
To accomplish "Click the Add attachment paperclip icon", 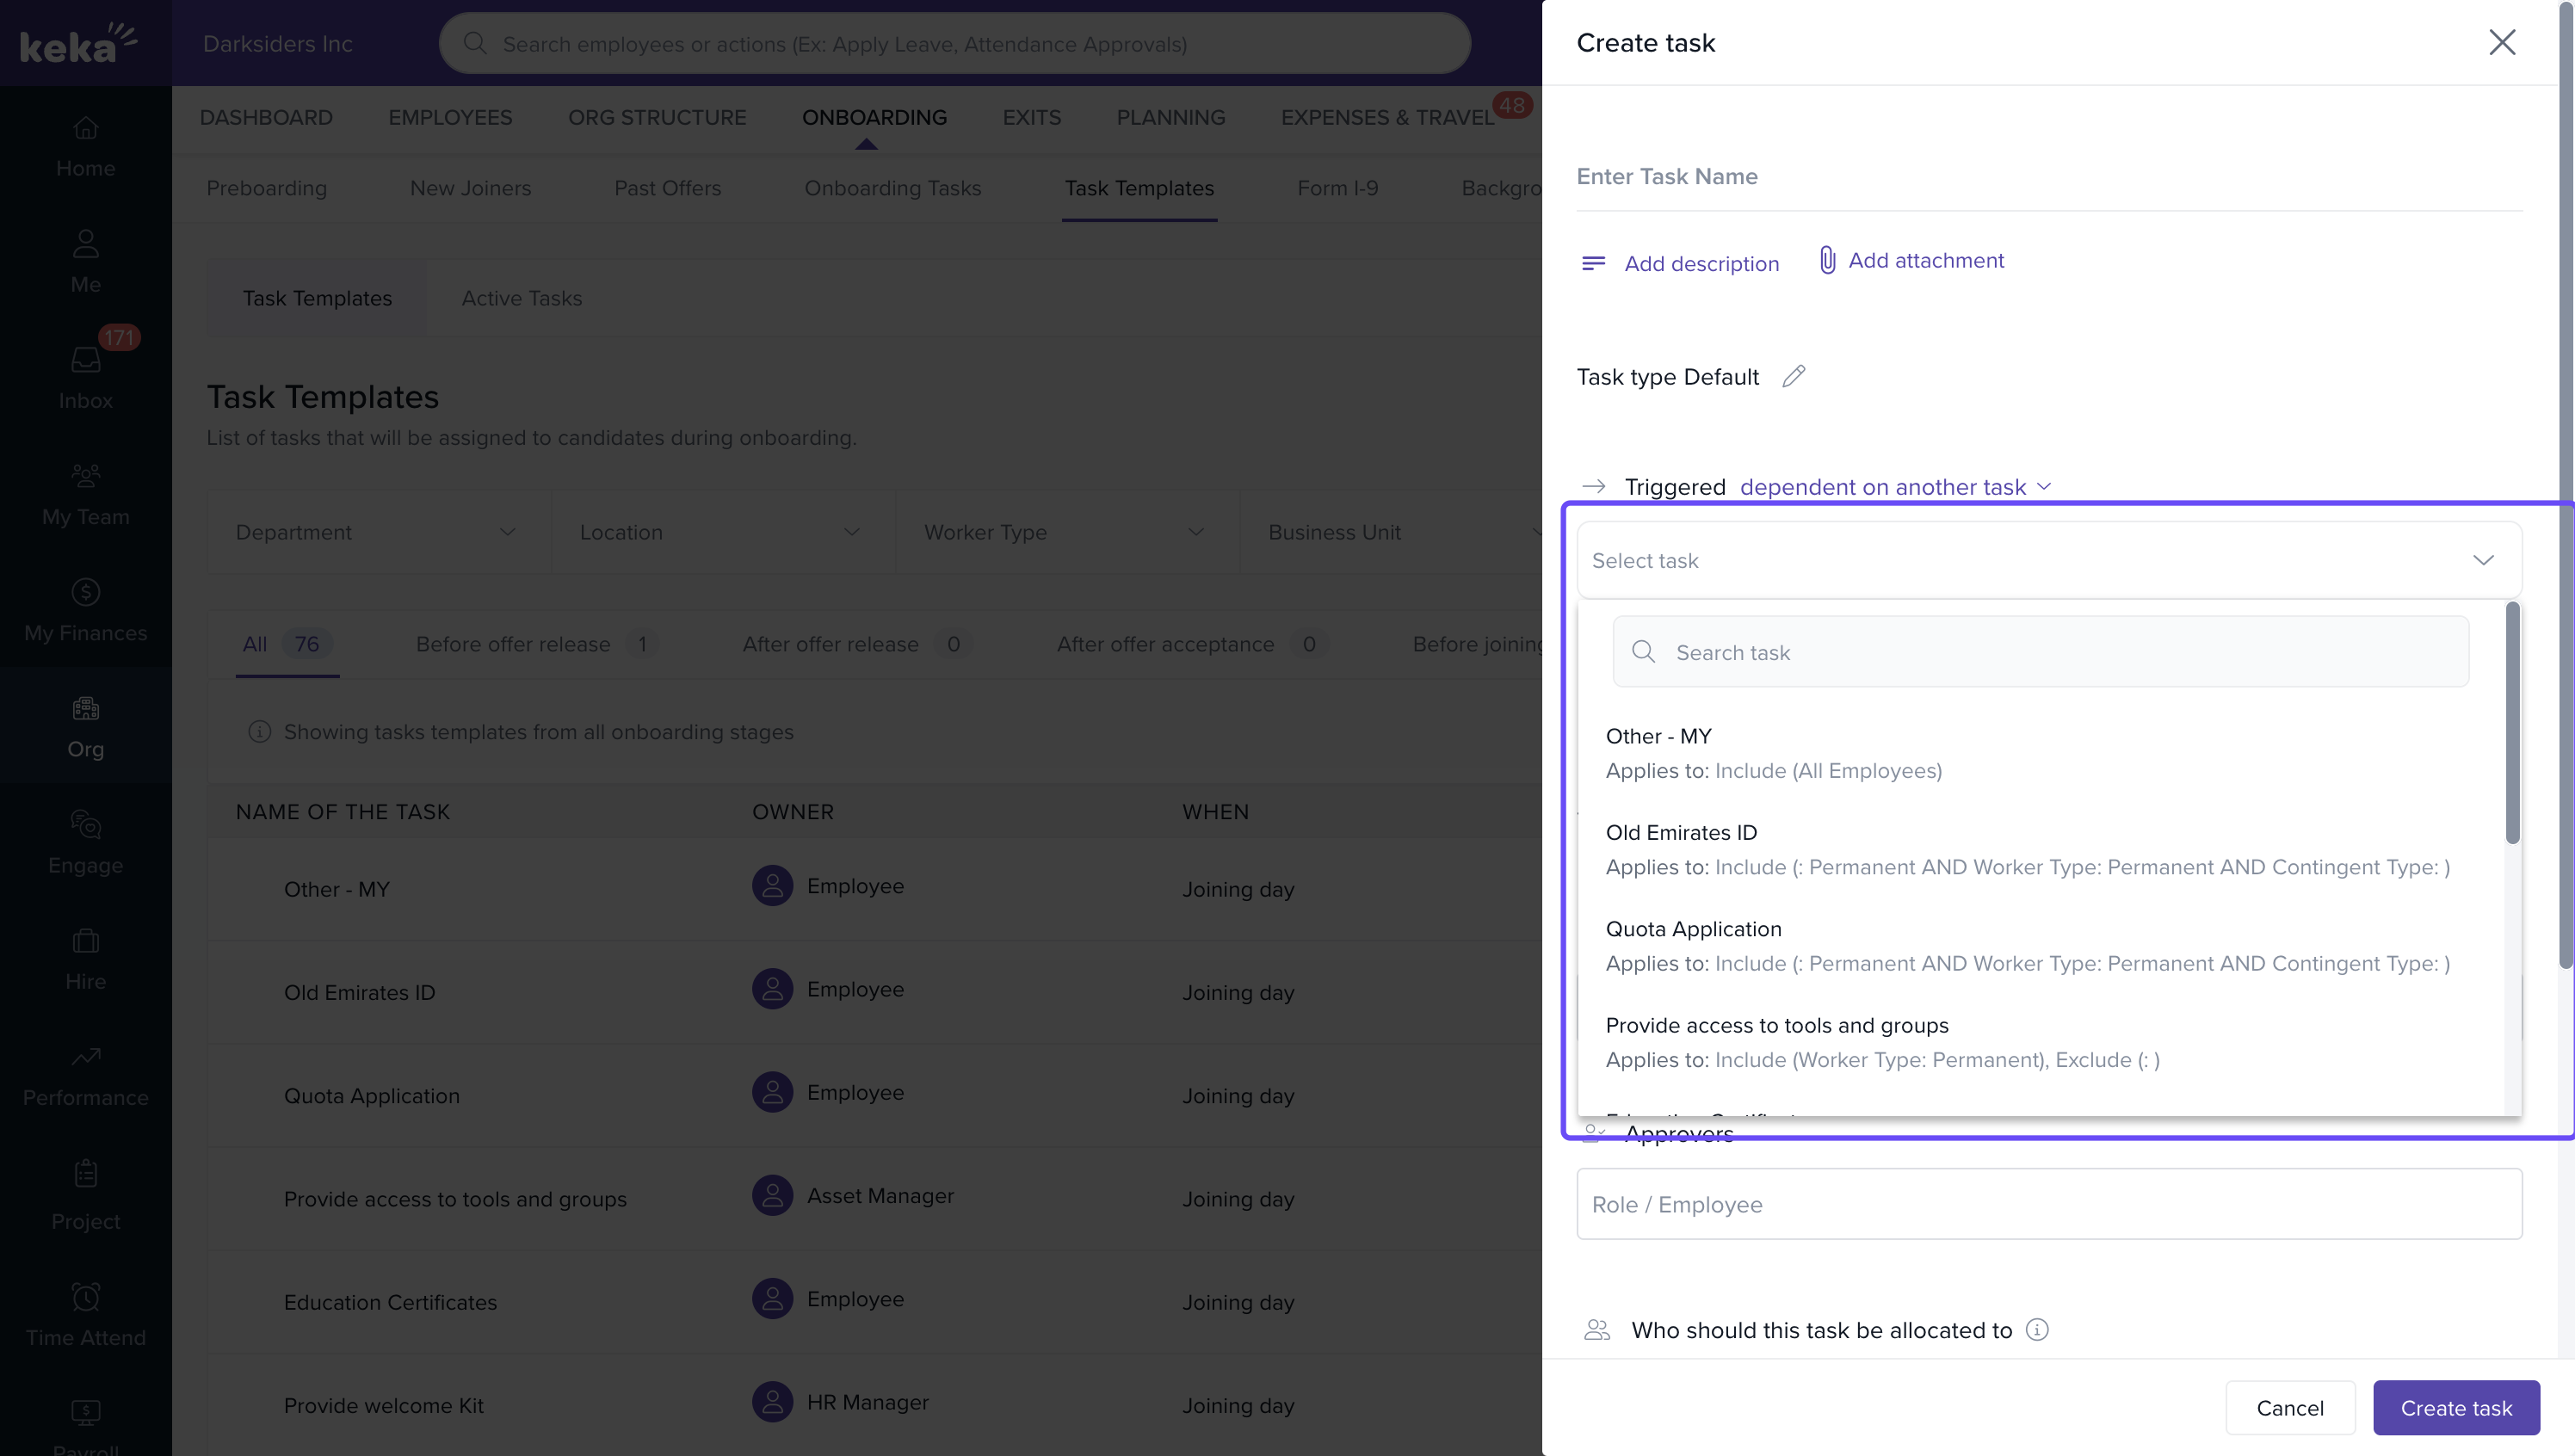I will coord(1826,260).
